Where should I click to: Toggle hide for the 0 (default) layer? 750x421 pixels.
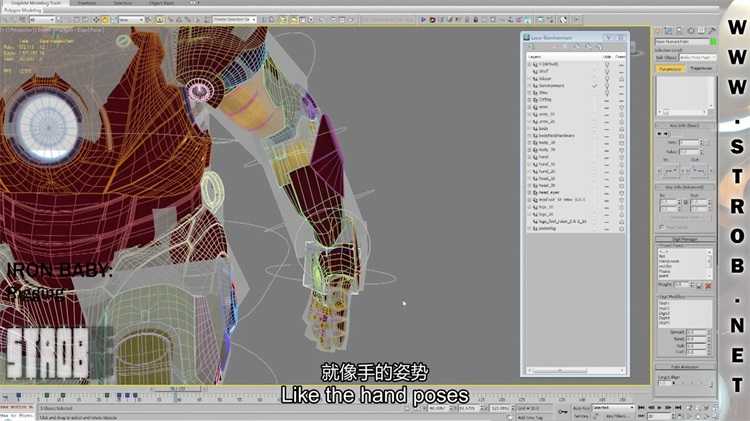tap(607, 64)
